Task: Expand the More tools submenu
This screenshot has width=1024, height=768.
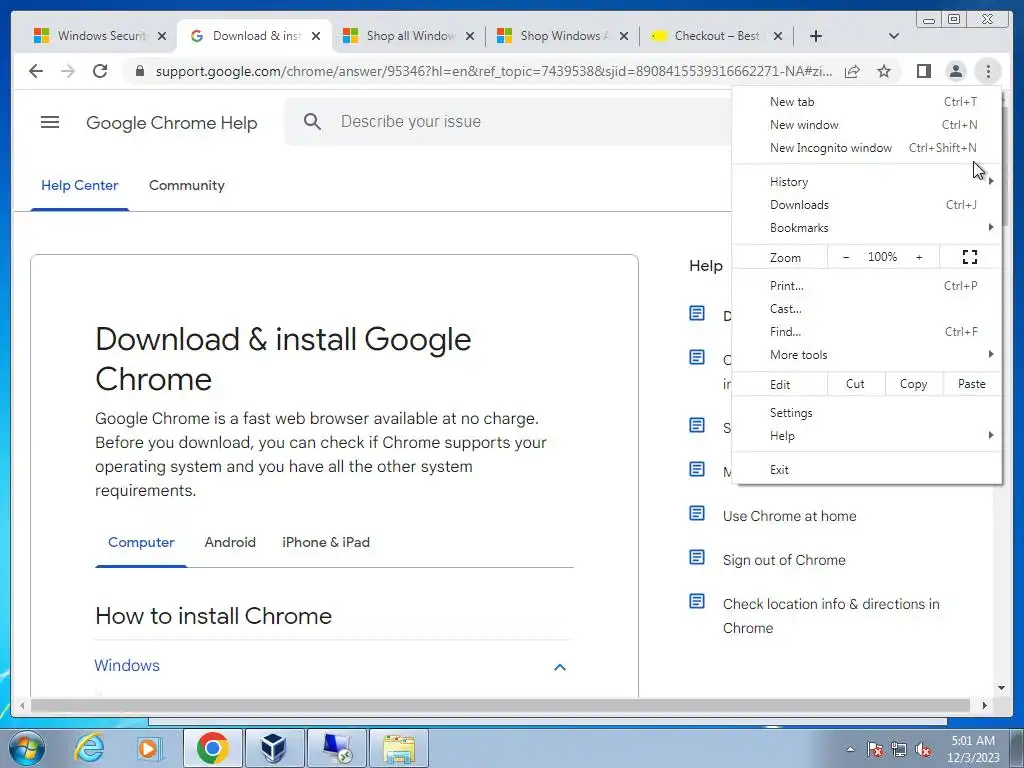Action: (x=867, y=355)
